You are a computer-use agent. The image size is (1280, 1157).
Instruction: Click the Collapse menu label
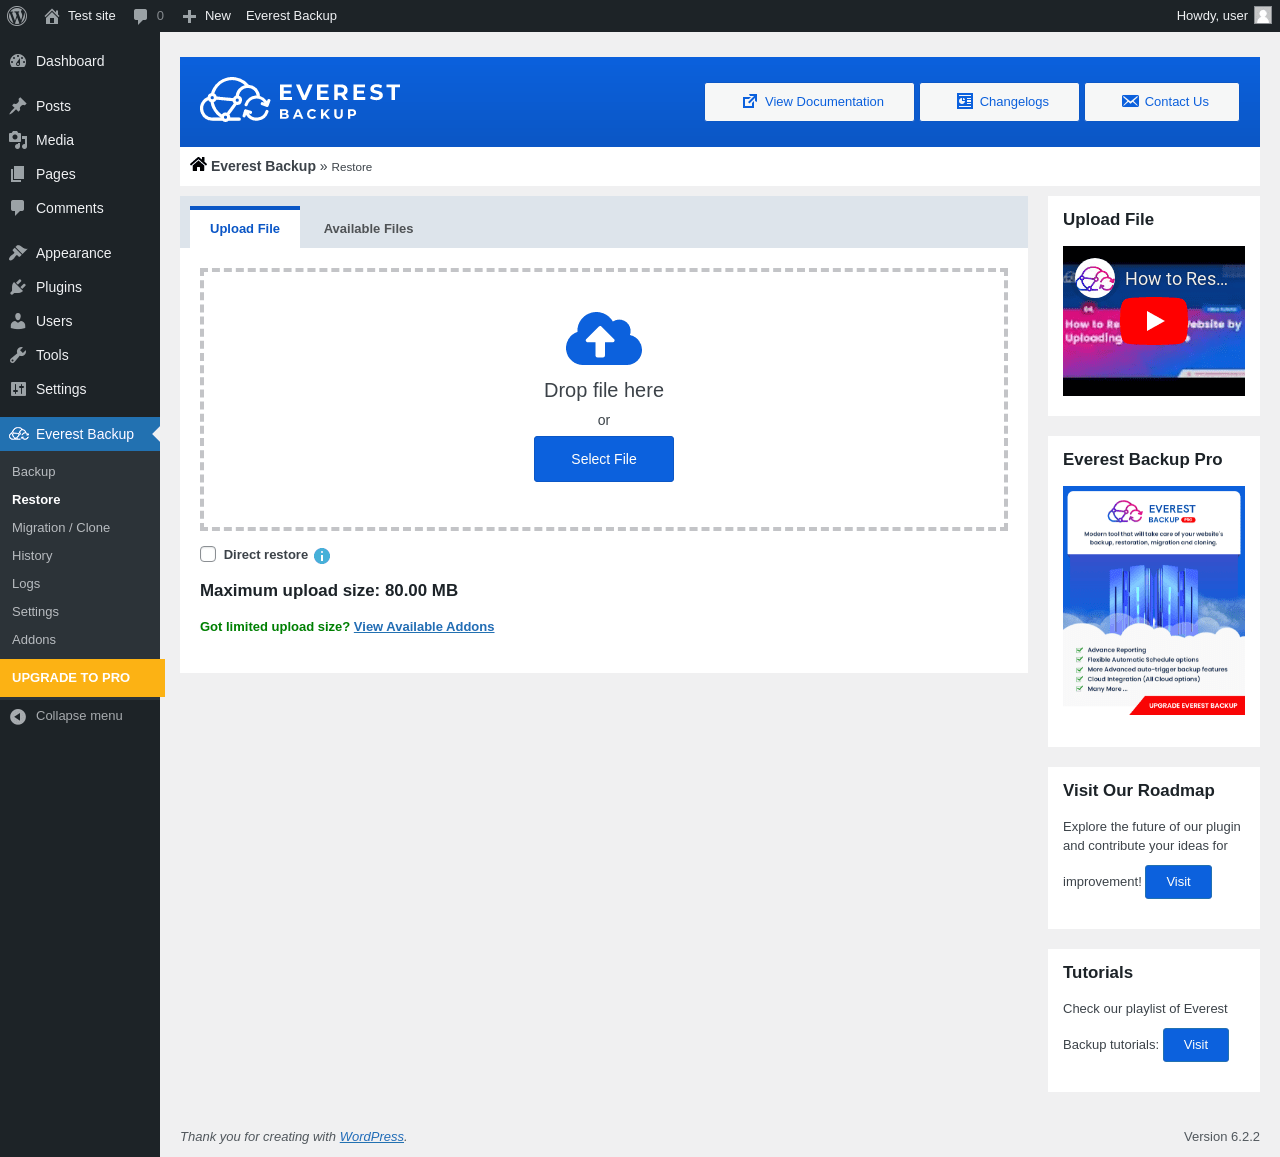(x=79, y=716)
